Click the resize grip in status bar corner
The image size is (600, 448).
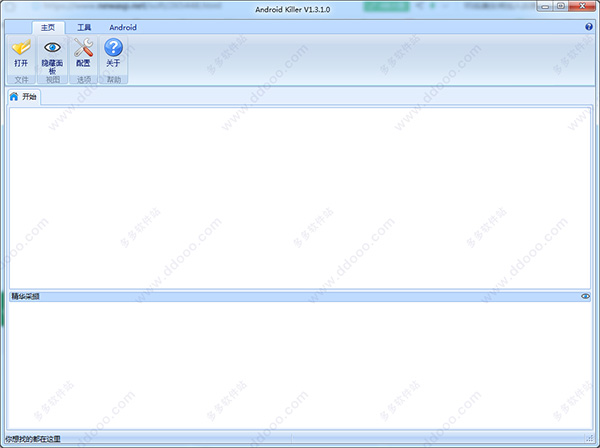tap(590, 438)
